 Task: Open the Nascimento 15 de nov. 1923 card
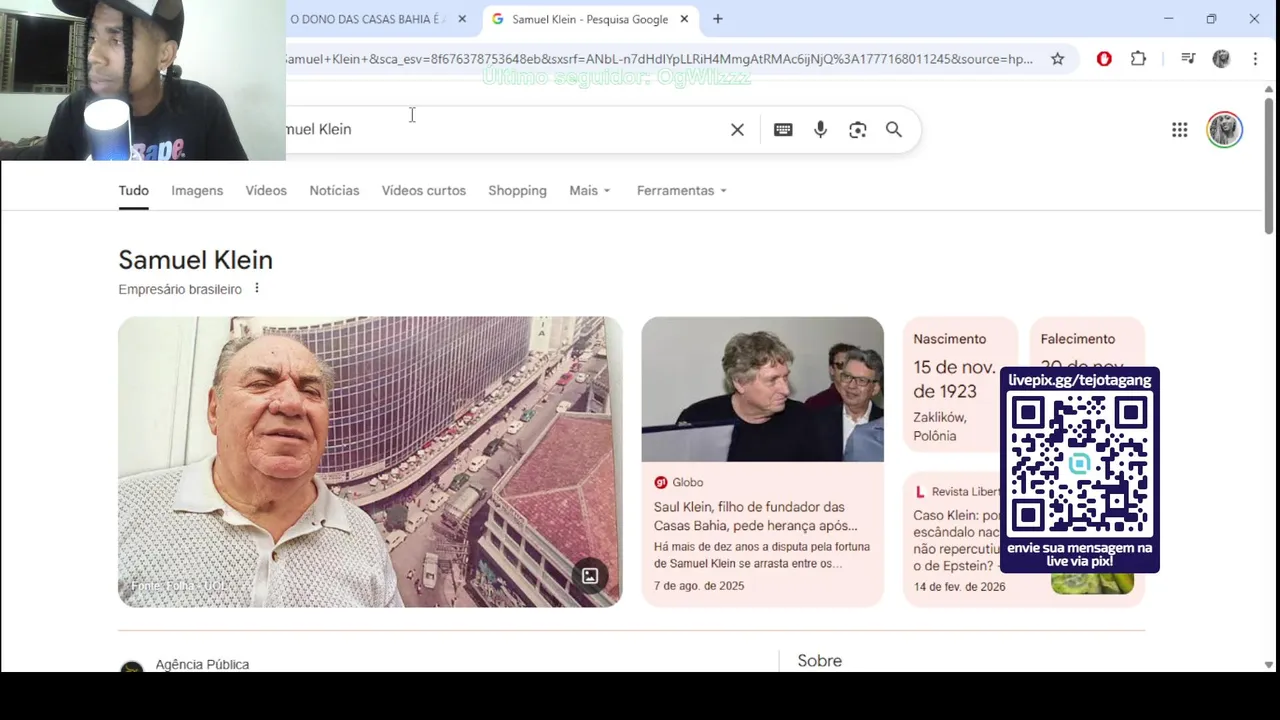(960, 385)
